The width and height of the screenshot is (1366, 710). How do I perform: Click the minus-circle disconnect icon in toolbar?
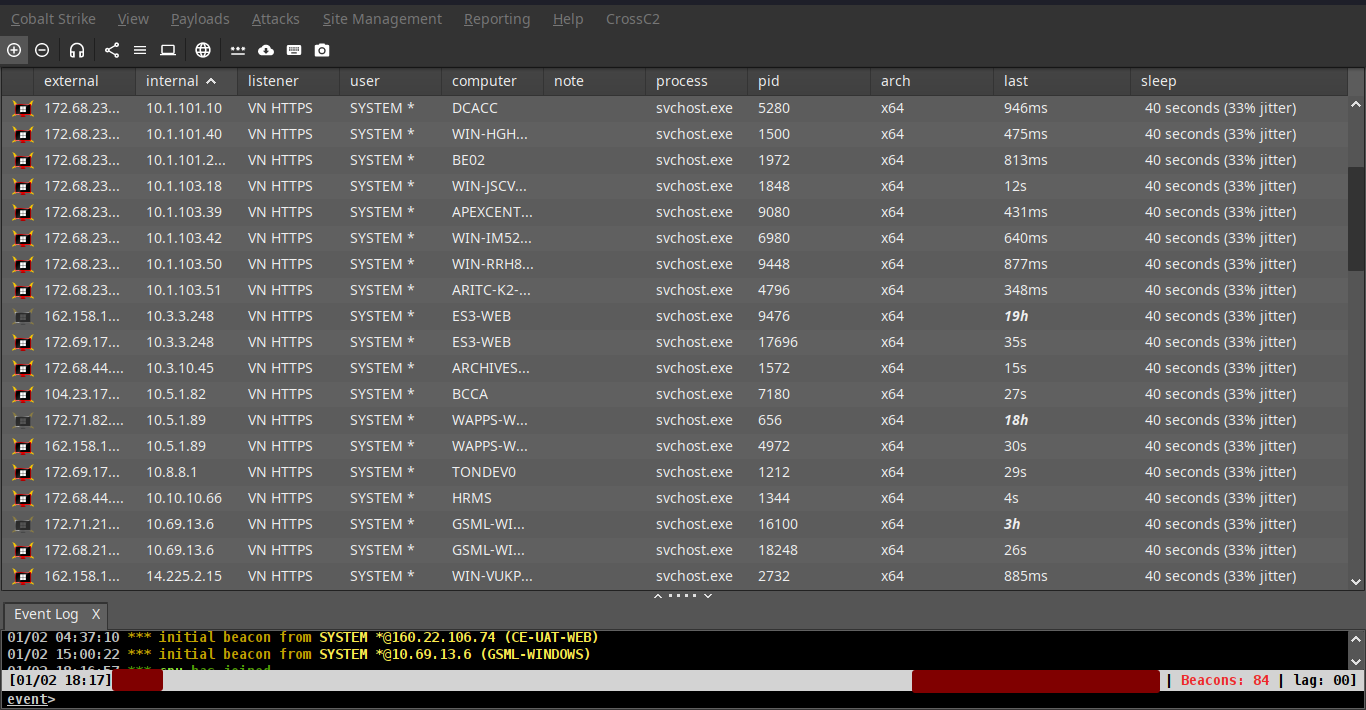42,50
